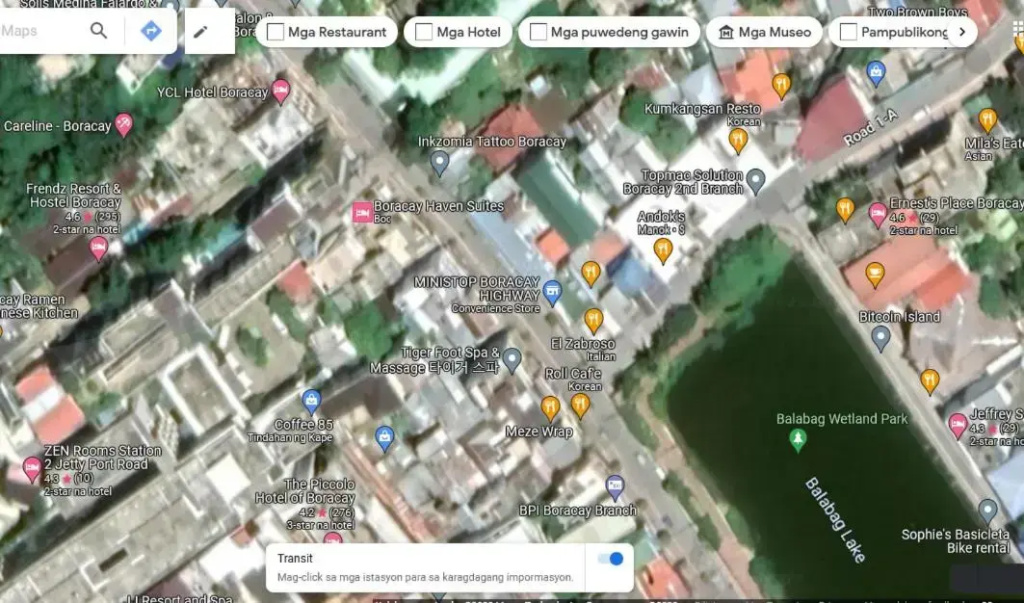Select Boracay Haven Suites hotel icon
Viewport: 1024px width, 603px height.
[362, 212]
